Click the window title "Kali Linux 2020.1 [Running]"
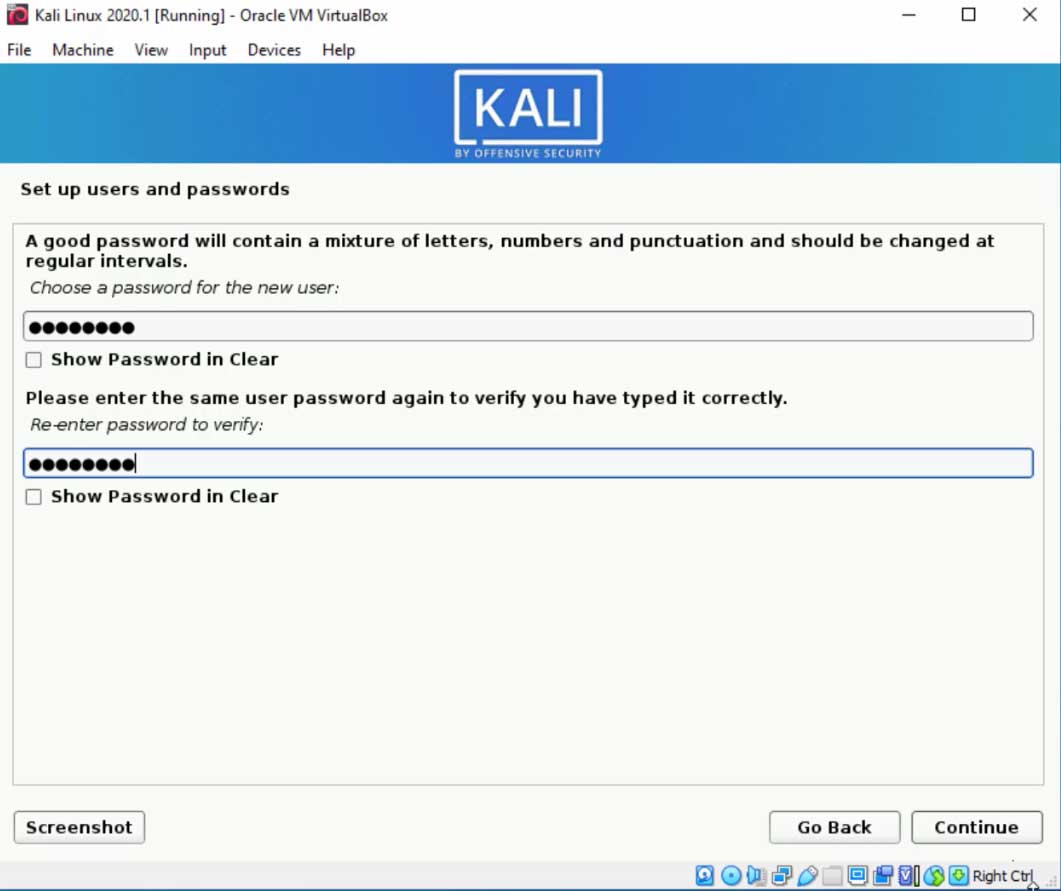Viewport: 1061px width, 891px height. coord(130,16)
